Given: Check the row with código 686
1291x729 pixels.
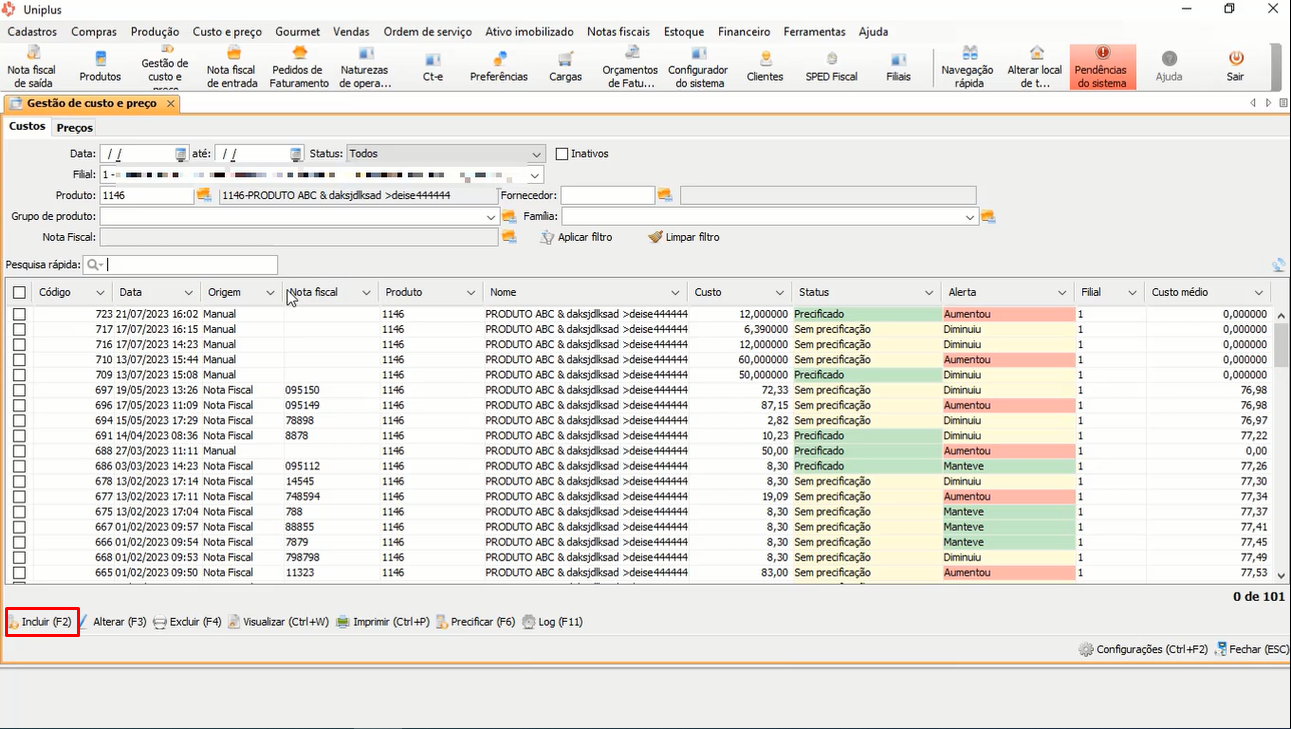Looking at the screenshot, I should (x=19, y=466).
